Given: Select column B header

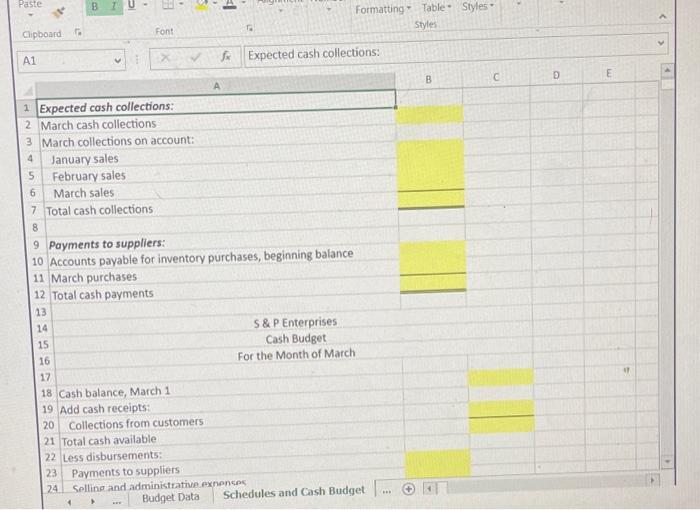Looking at the screenshot, I should coord(429,80).
